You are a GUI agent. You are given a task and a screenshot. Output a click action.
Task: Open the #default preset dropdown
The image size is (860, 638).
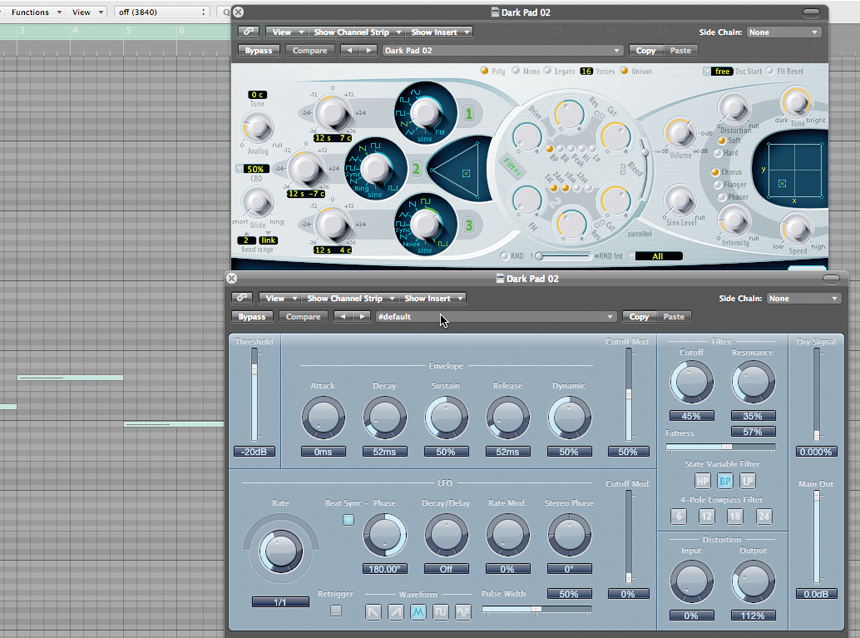pyautogui.click(x=496, y=317)
